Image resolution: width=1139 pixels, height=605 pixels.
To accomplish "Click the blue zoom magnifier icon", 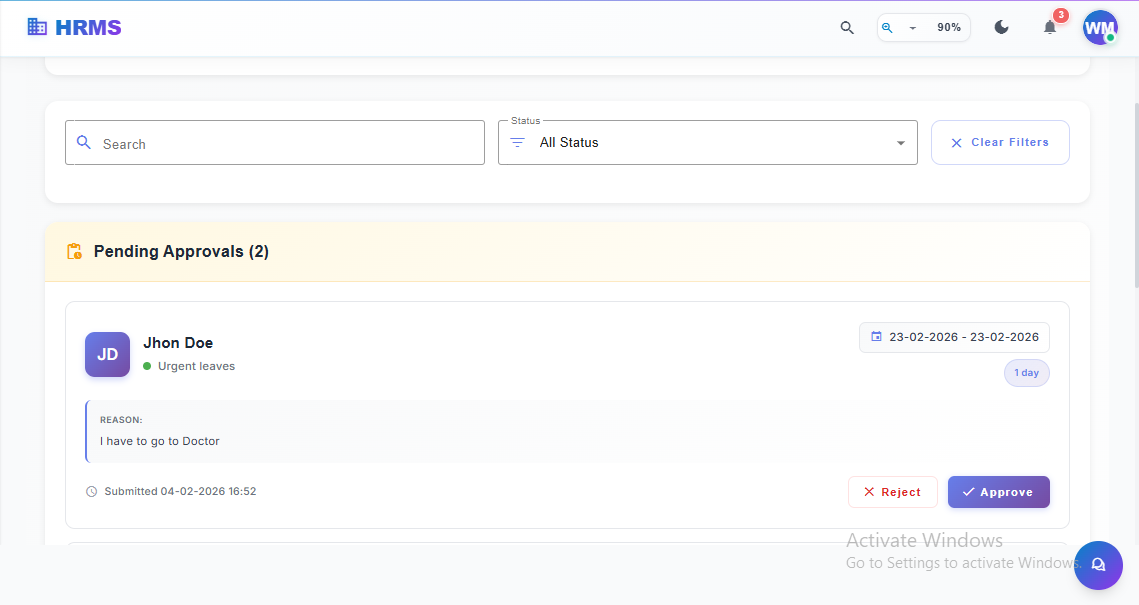I will point(887,28).
